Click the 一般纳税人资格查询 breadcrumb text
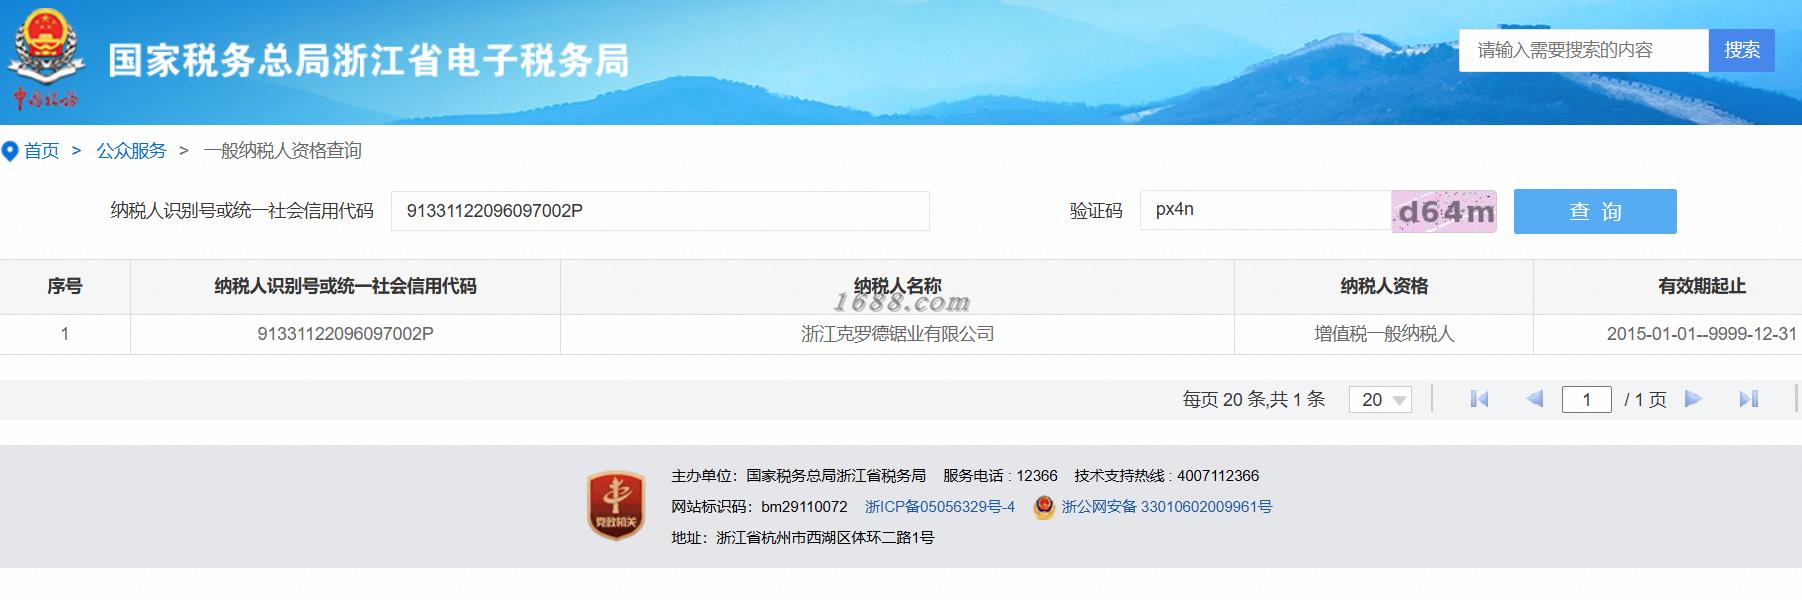 pyautogui.click(x=282, y=151)
